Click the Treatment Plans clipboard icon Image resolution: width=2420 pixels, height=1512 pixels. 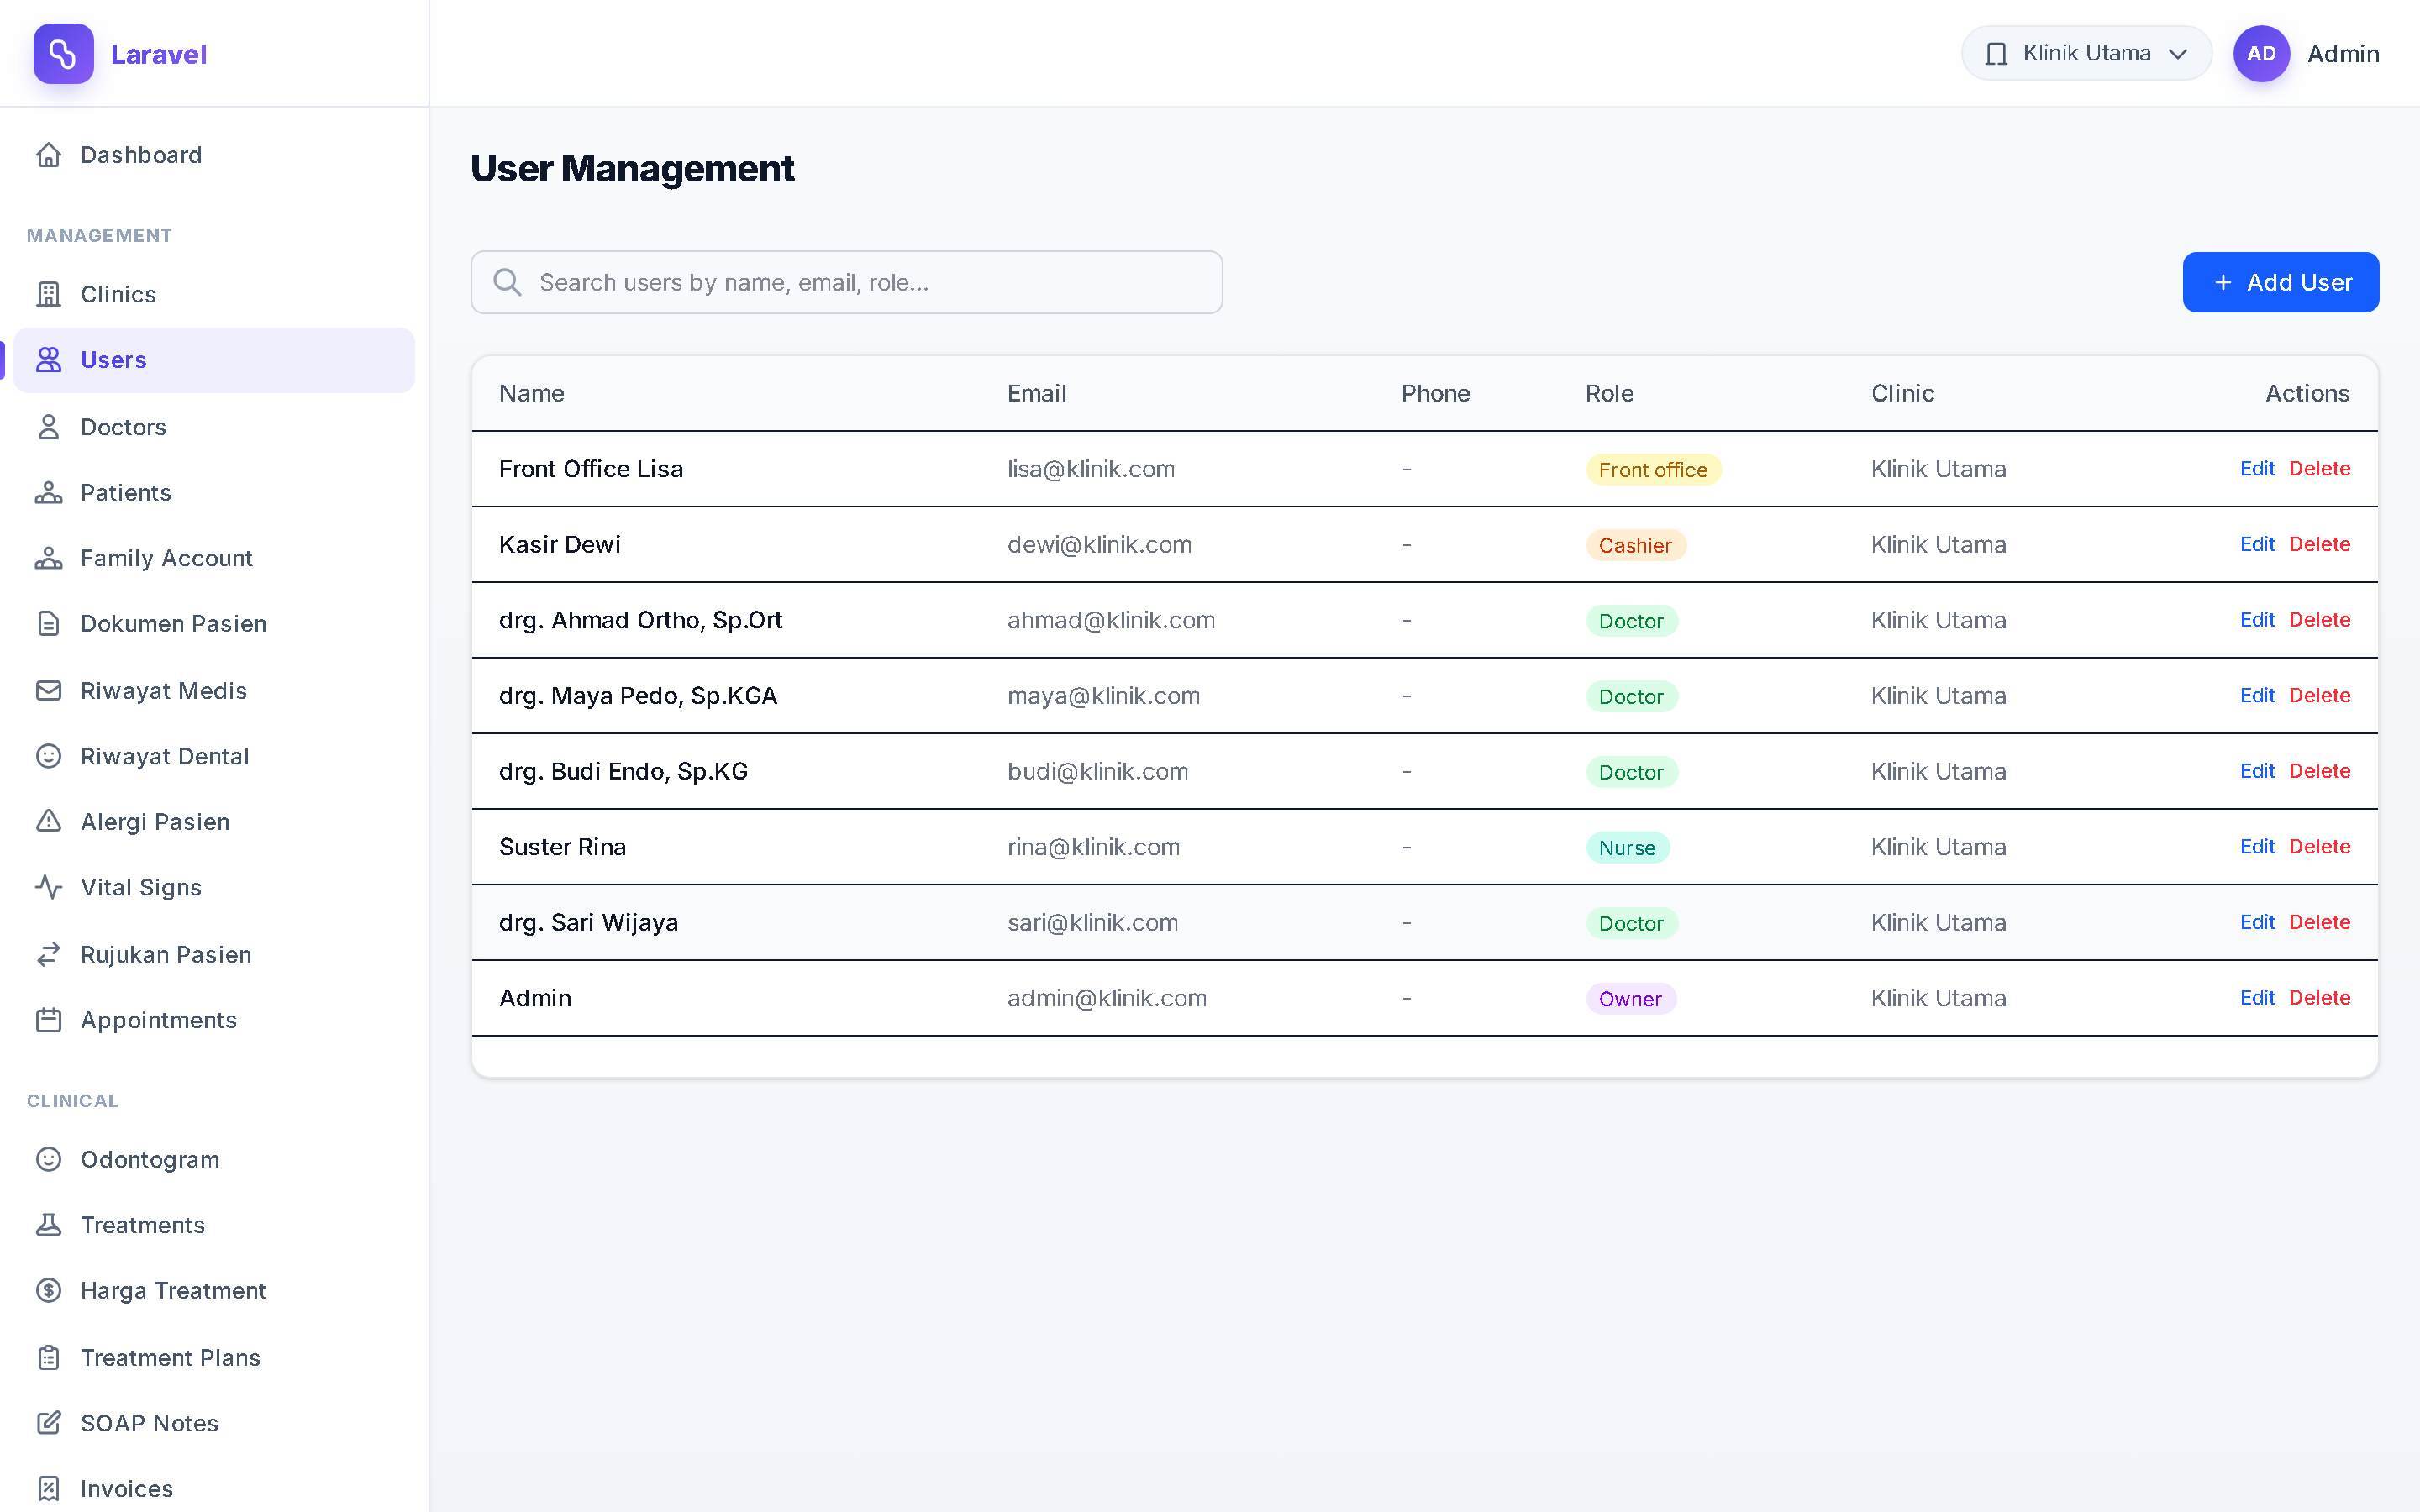(49, 1358)
